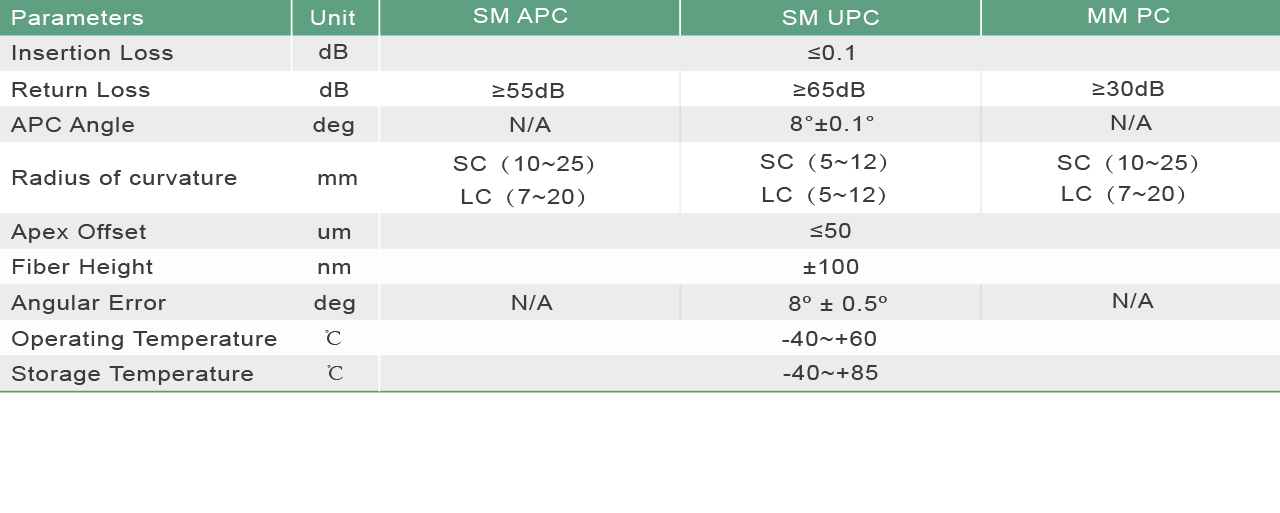Click the 8° ± 0.5° Angular Error cell
The image size is (1280, 513).
(838, 303)
